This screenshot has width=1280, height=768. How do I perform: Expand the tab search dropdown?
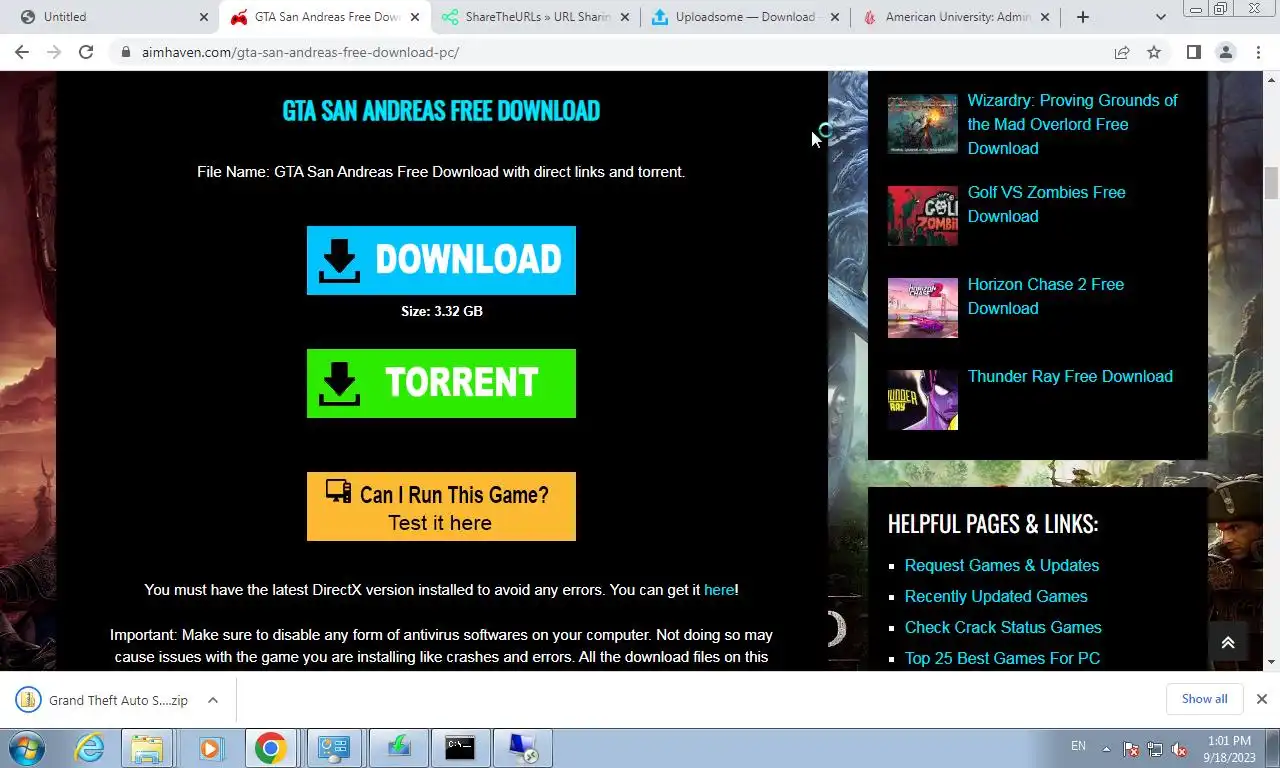coord(1160,17)
